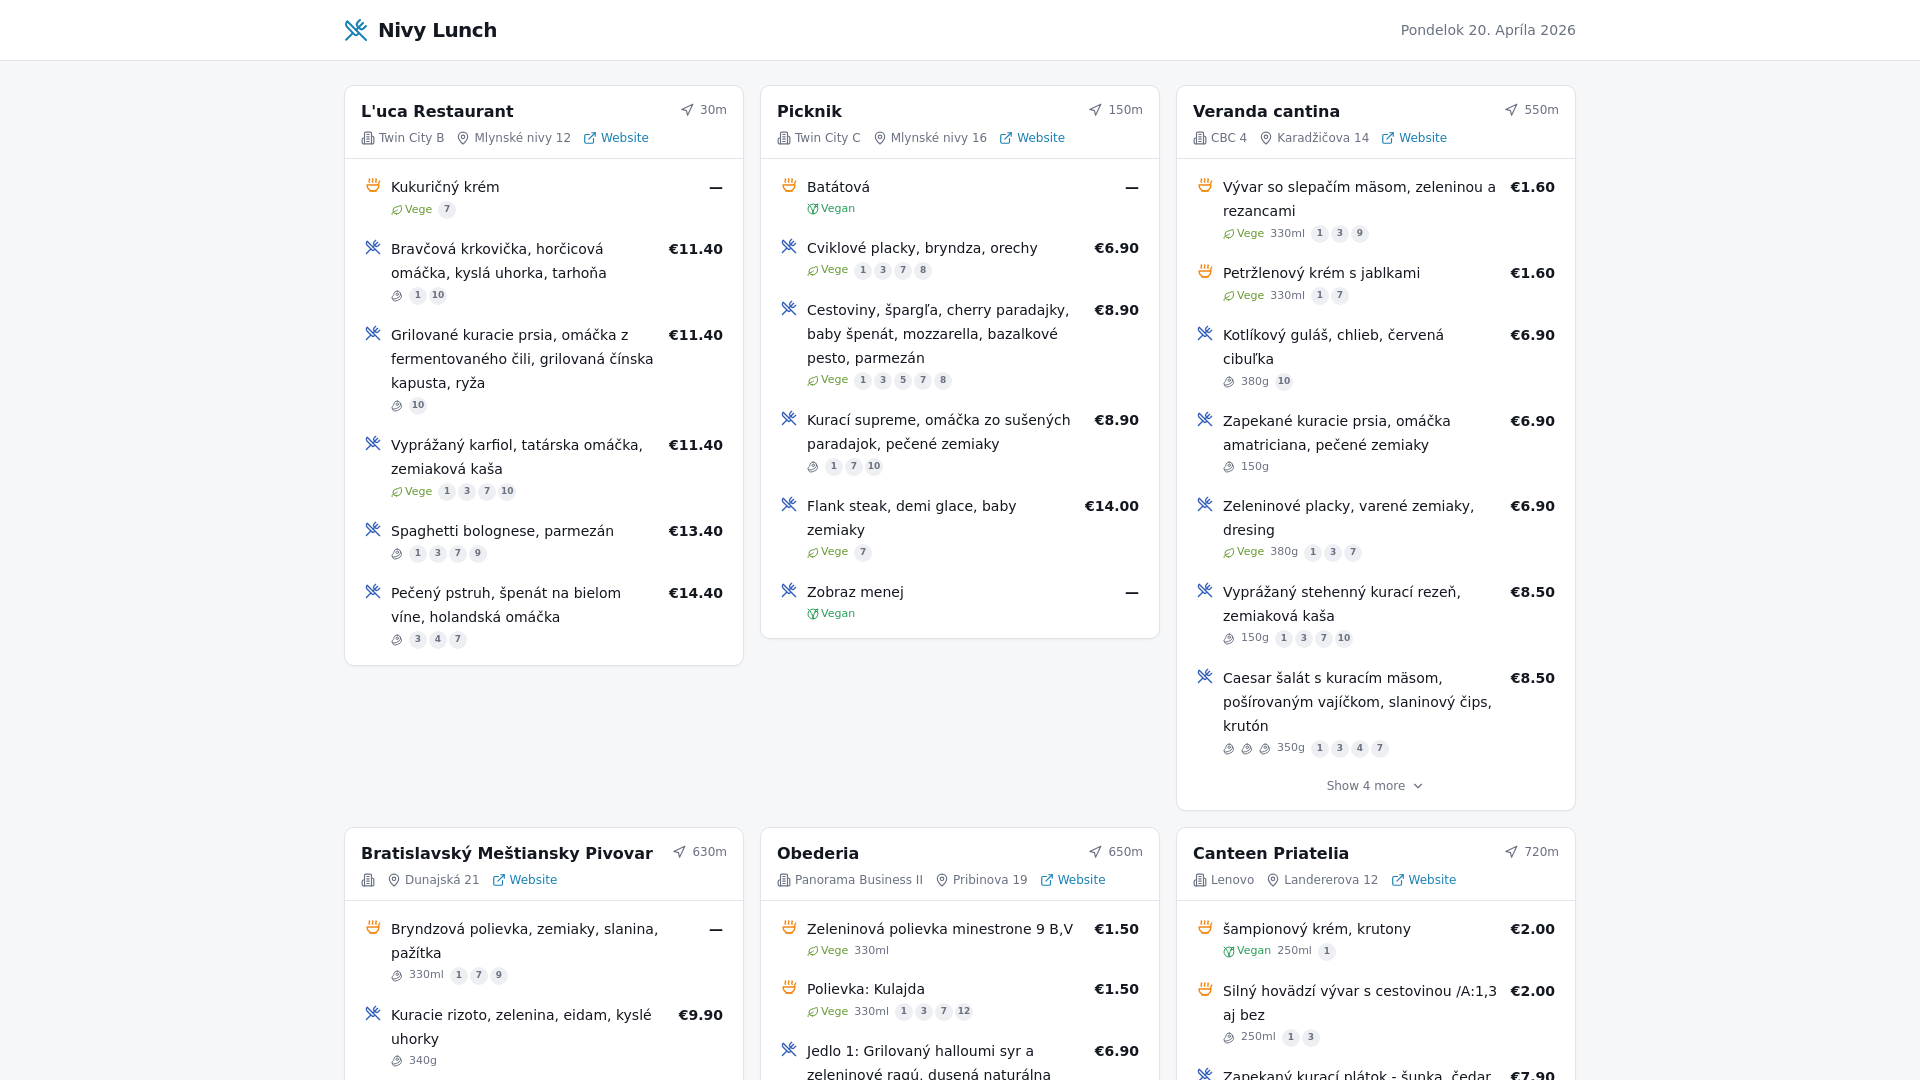Click the Landererova 12 address

click(1331, 880)
